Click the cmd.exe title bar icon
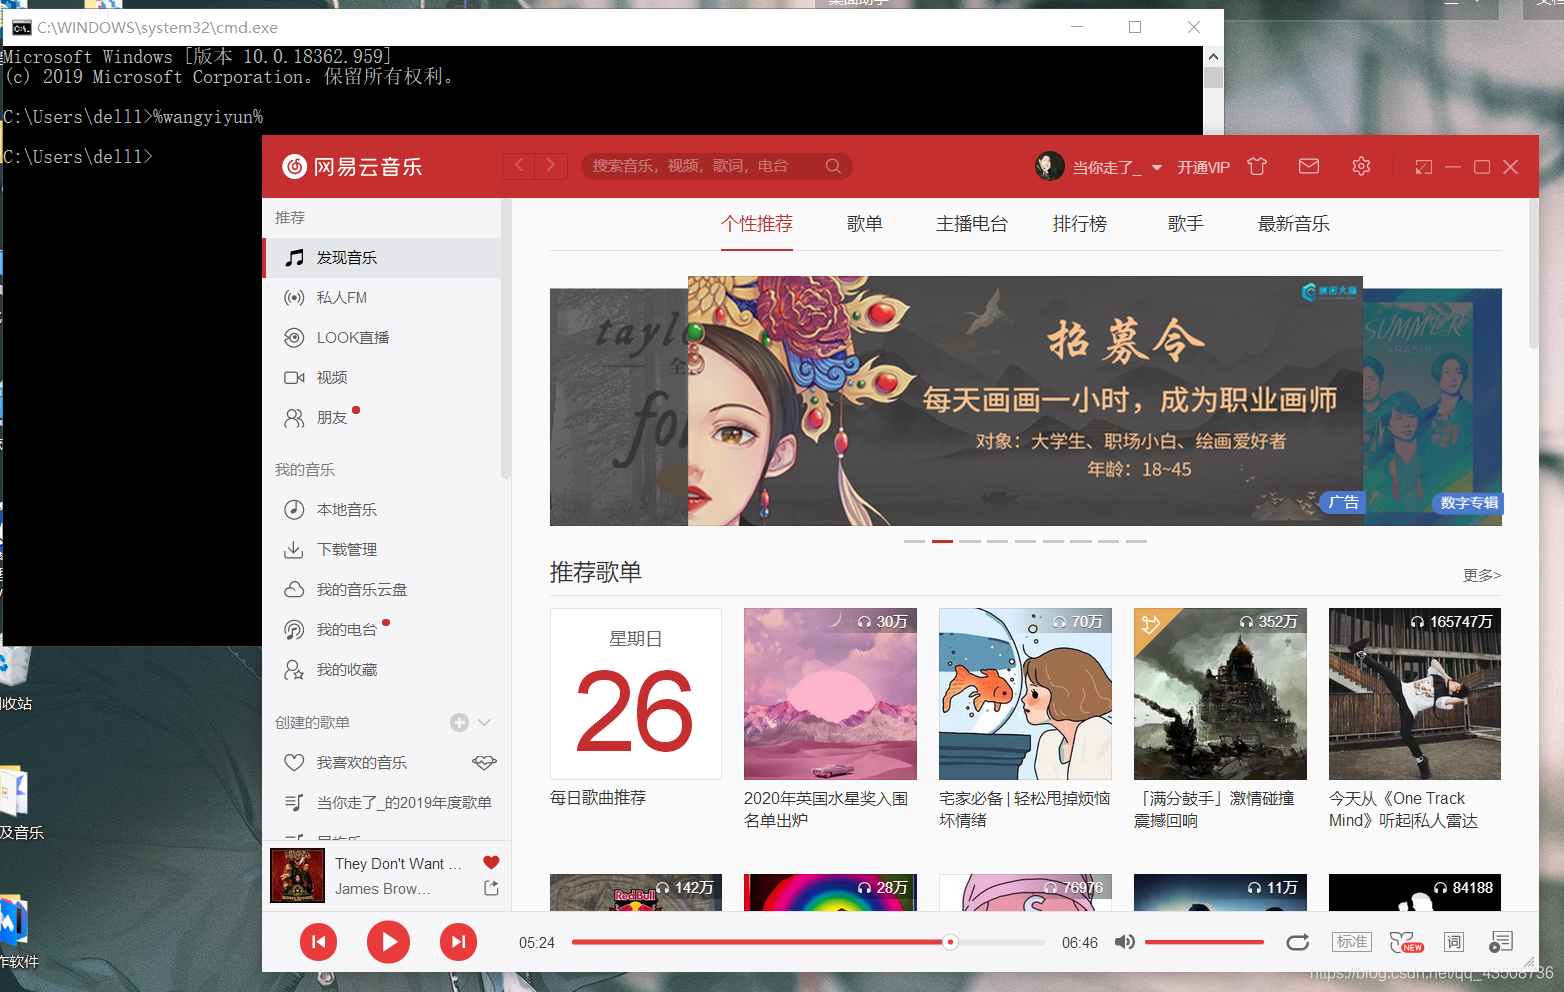Viewport: 1564px width, 992px height. click(x=21, y=28)
